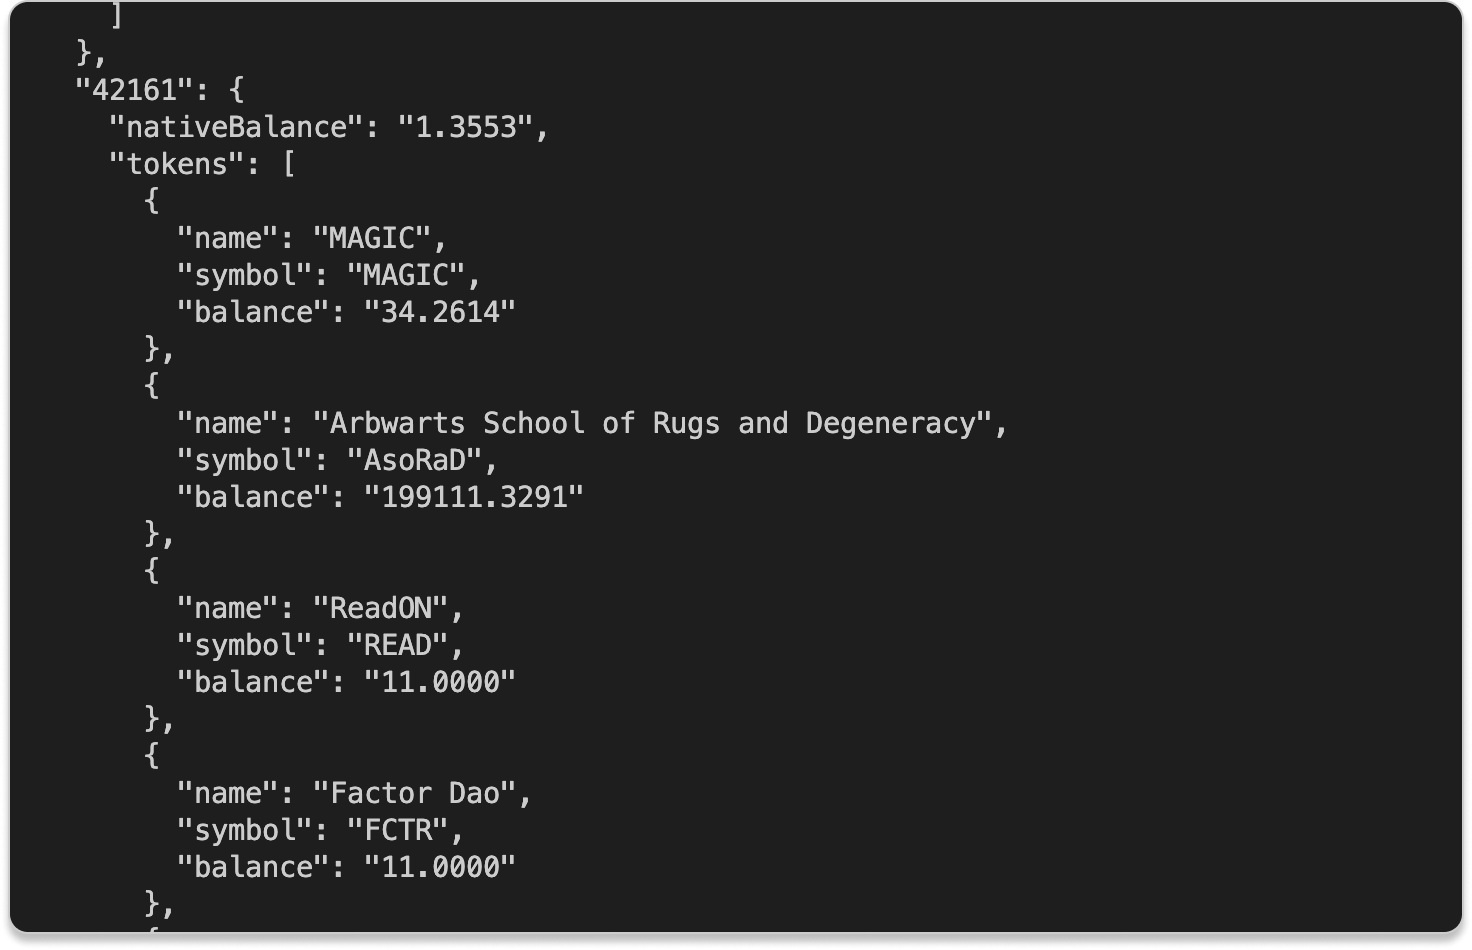The height and width of the screenshot is (950, 1472).
Task: Click the "42161" chain ID key
Action: (x=134, y=90)
